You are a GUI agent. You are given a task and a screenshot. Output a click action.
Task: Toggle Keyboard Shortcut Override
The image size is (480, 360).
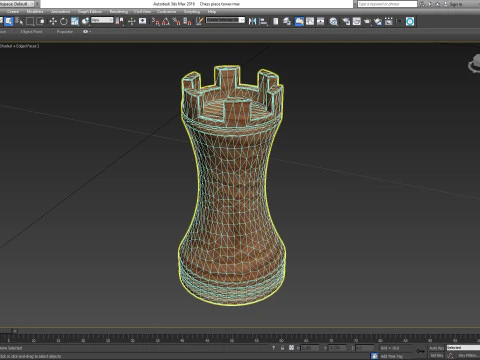pyautogui.click(x=143, y=21)
